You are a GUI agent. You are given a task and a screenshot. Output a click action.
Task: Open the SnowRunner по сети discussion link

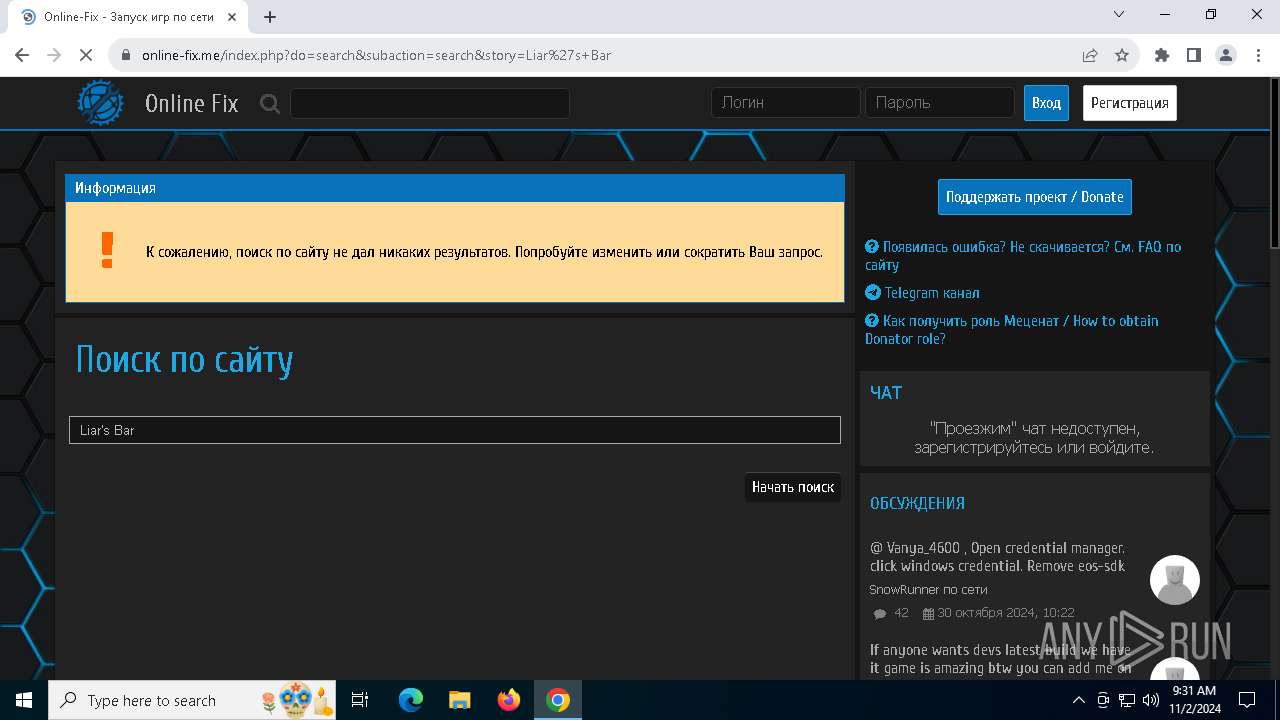928,589
